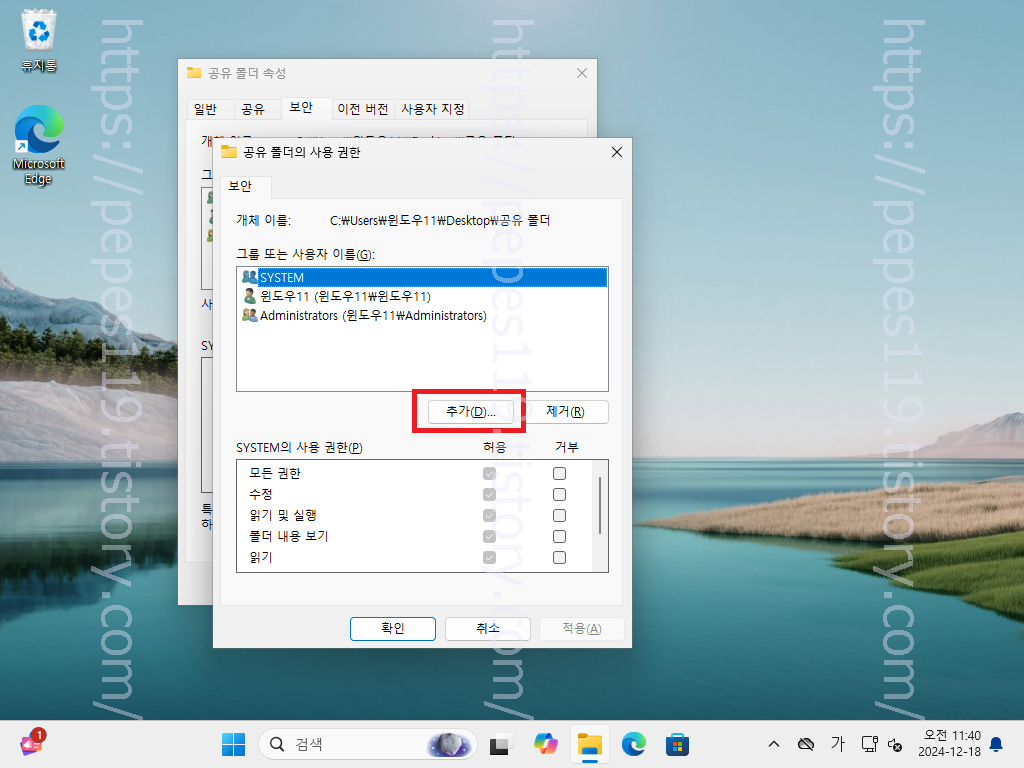The height and width of the screenshot is (768, 1024).
Task: Open the Windows Start menu
Action: (233, 744)
